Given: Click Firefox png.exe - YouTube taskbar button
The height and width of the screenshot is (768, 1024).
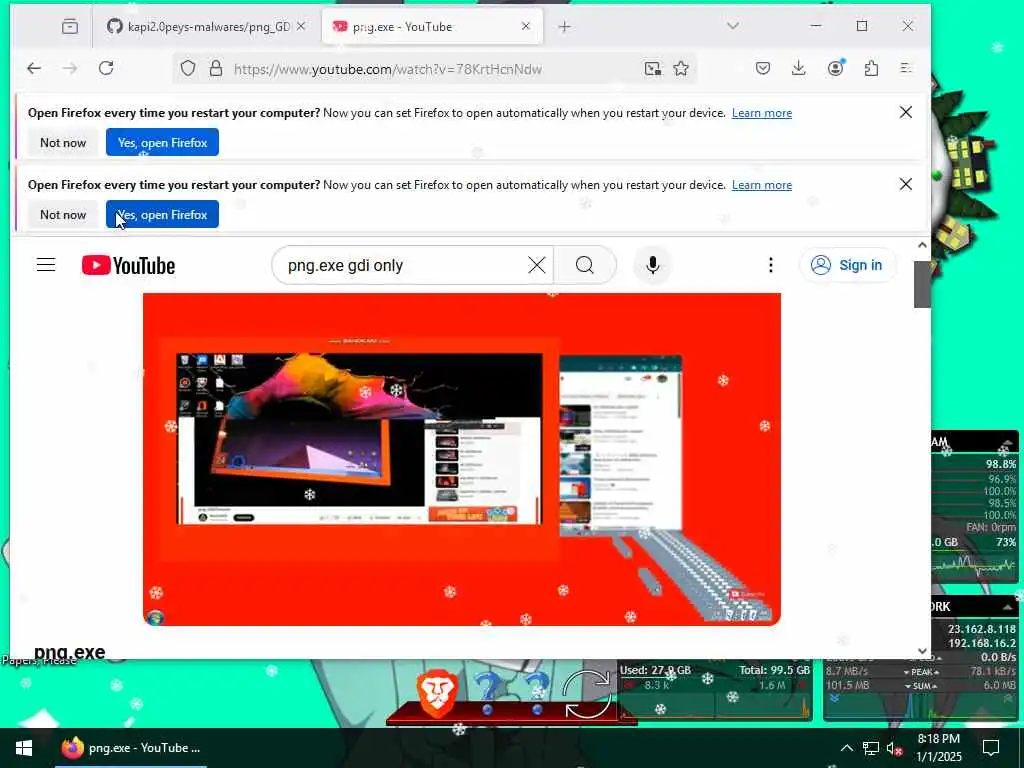Looking at the screenshot, I should [x=131, y=748].
